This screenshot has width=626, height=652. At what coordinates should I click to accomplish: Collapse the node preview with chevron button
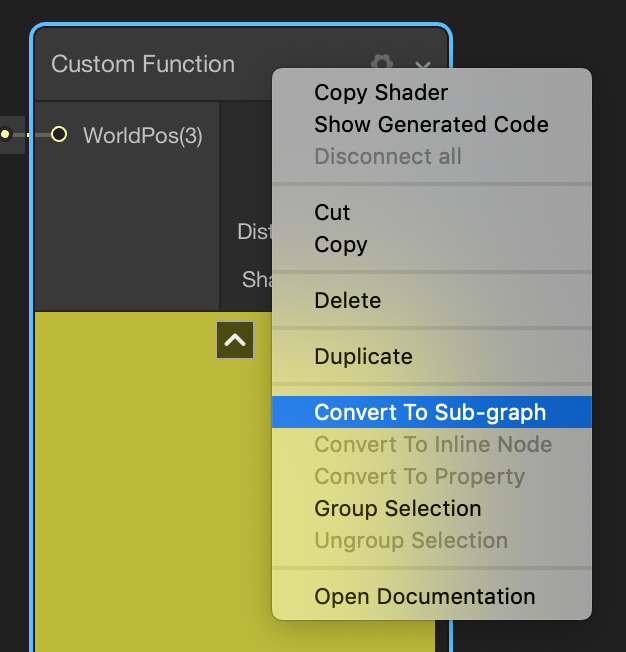[x=235, y=340]
